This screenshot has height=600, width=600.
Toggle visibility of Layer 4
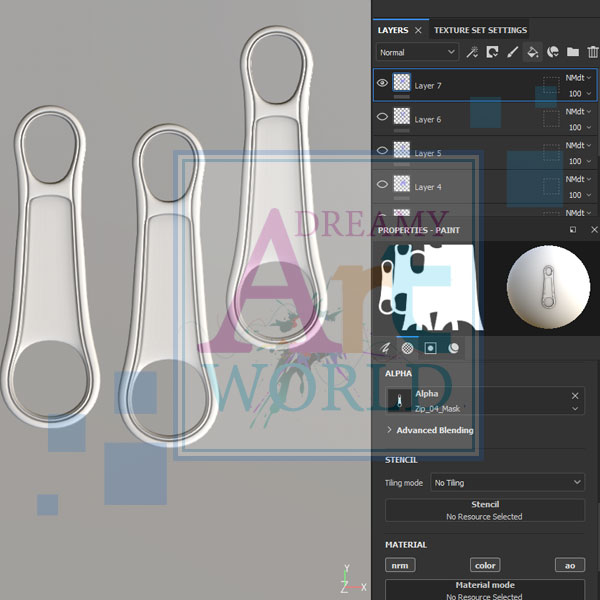(x=382, y=185)
